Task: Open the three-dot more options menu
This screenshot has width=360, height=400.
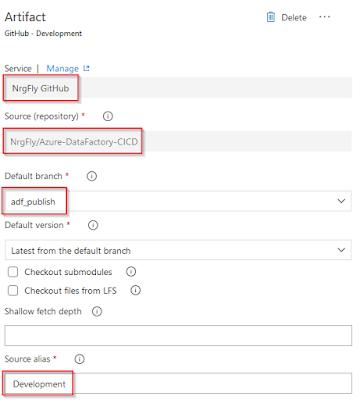Action: (324, 17)
